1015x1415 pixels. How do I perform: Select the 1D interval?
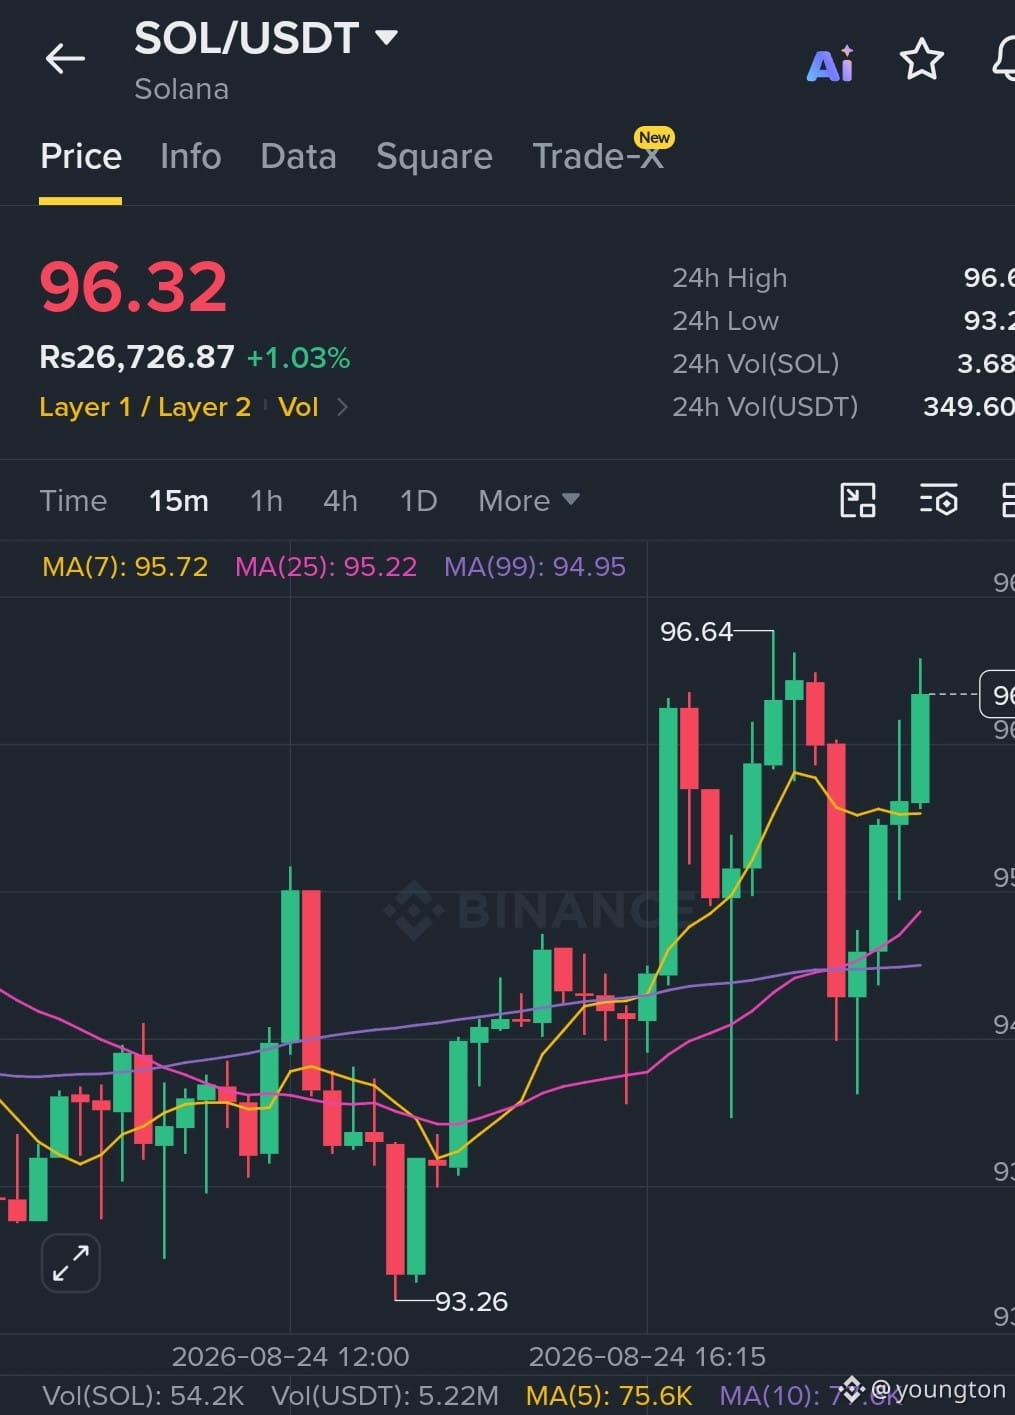418,500
